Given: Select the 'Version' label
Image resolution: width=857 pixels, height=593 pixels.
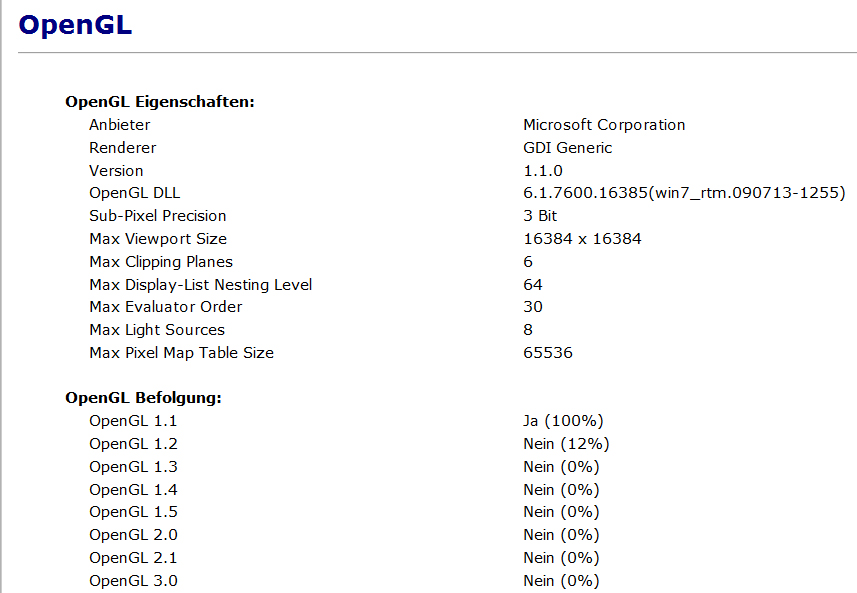Looking at the screenshot, I should tap(116, 171).
